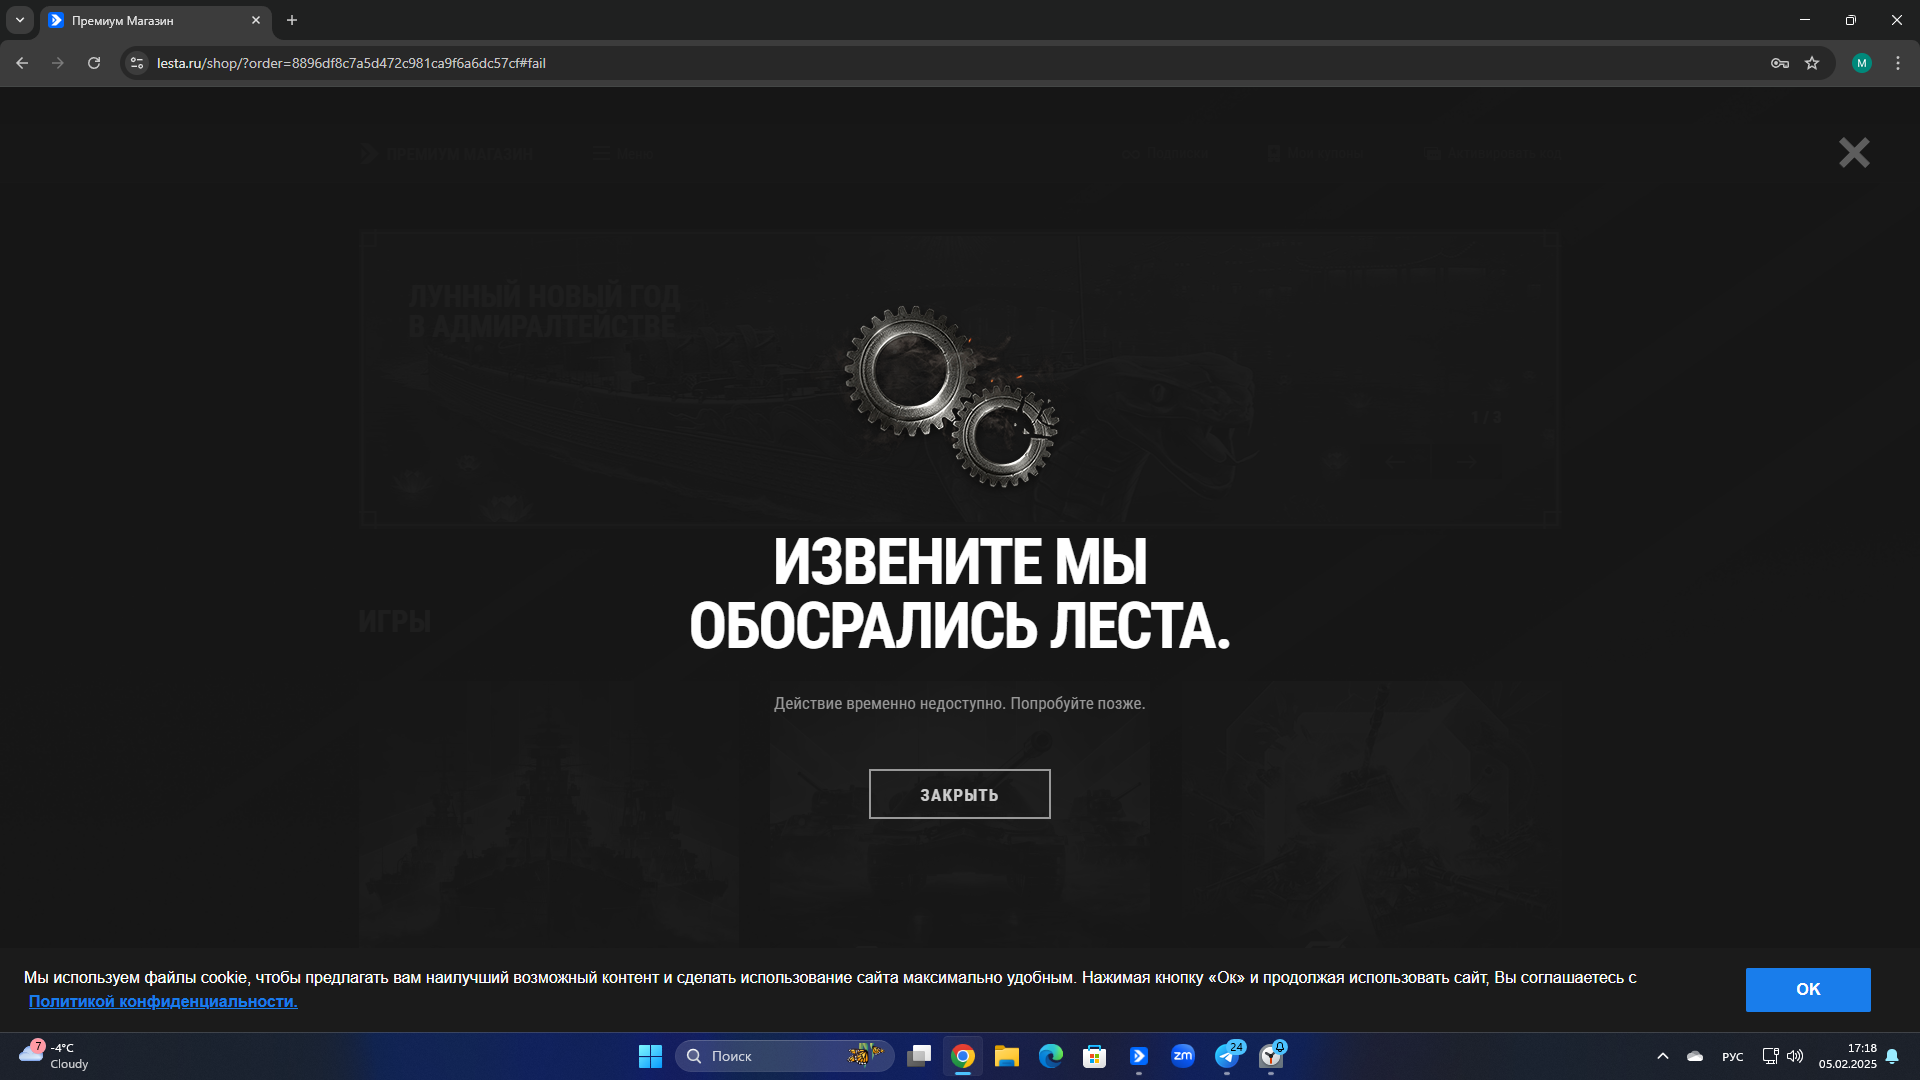Expand the tab search dropdown

pos(20,20)
